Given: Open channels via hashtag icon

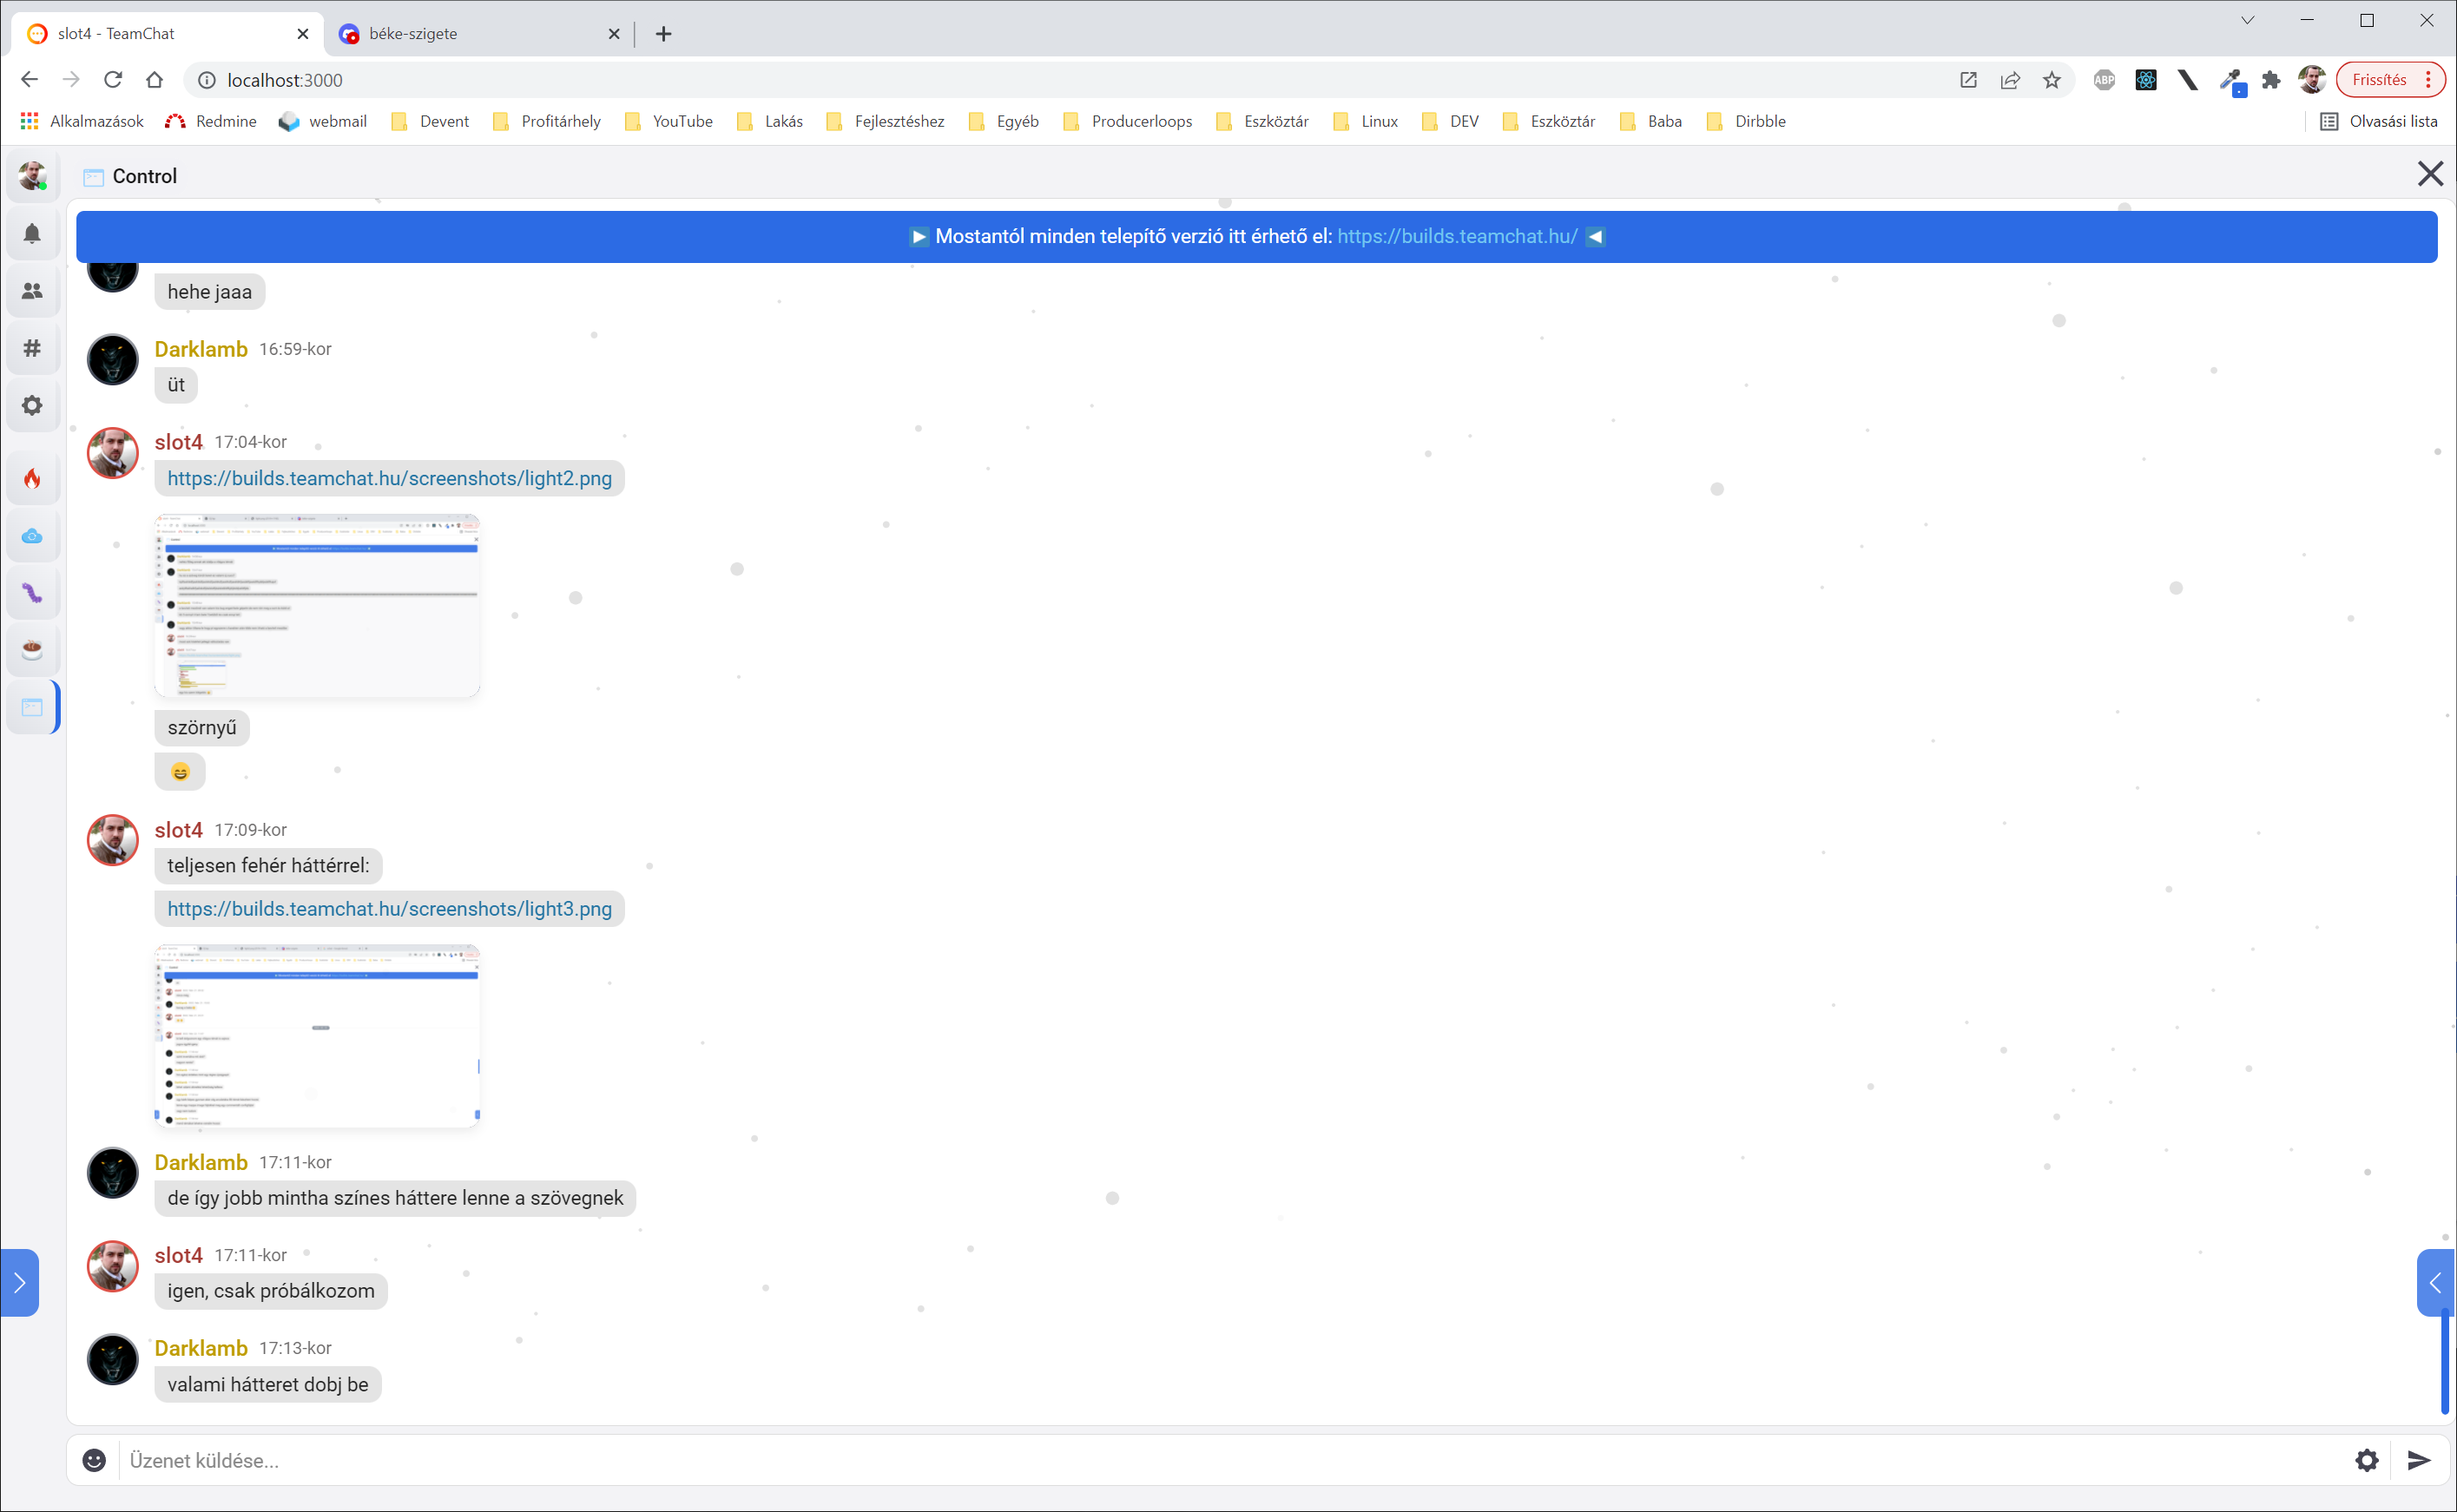Looking at the screenshot, I should [32, 348].
